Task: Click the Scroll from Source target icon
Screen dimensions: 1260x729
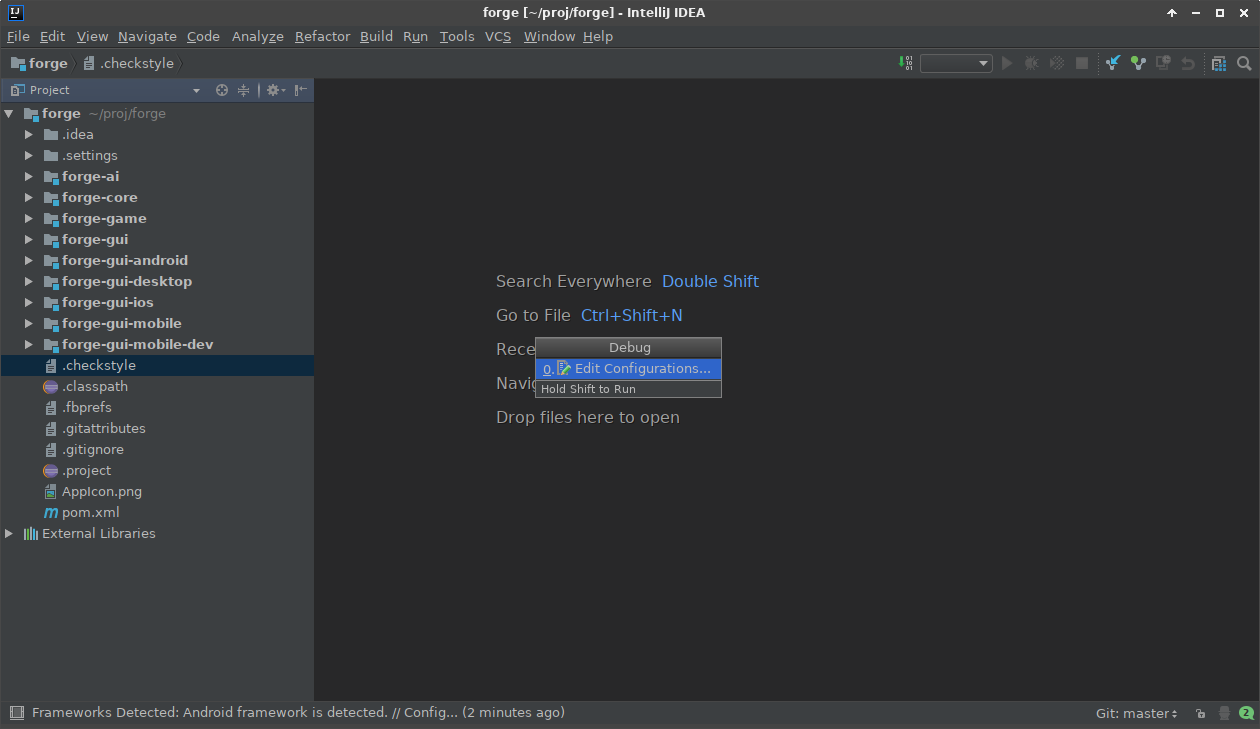Action: [x=222, y=90]
